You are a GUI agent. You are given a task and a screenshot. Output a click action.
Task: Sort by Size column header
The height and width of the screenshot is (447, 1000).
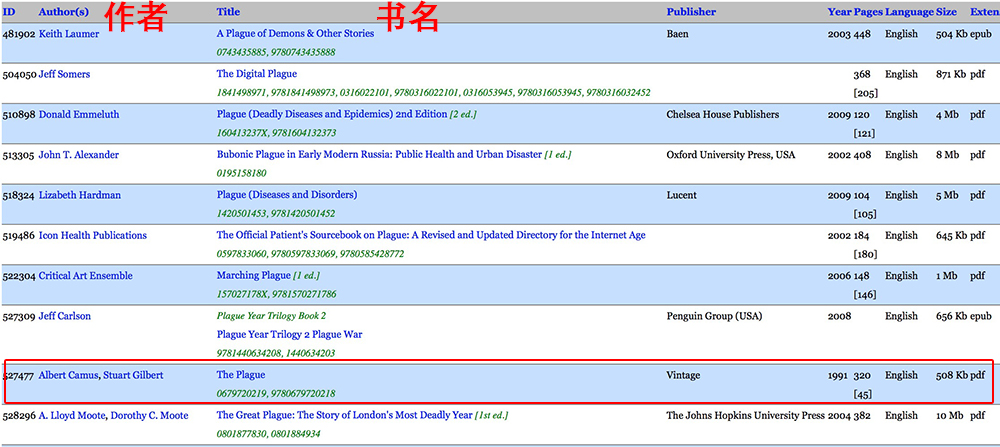click(x=946, y=11)
